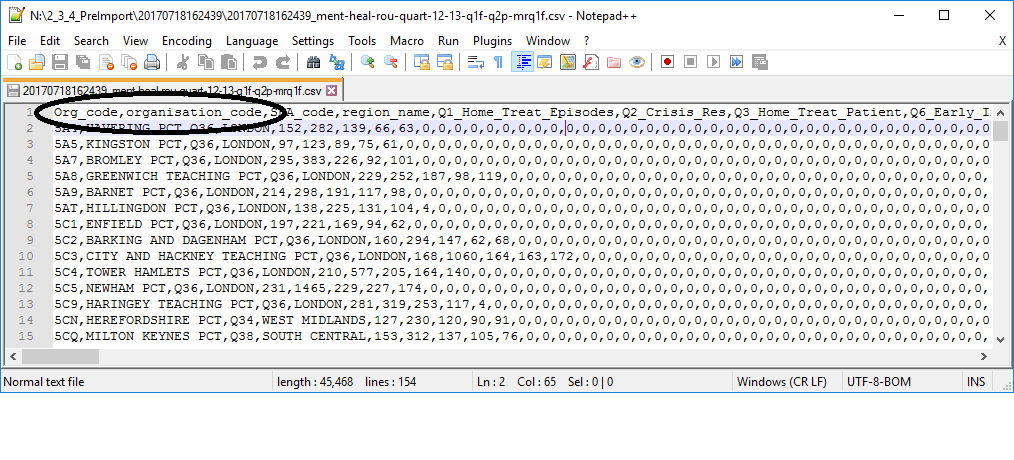Click 'Ln : 2 Col : 65' status entry

click(x=516, y=382)
